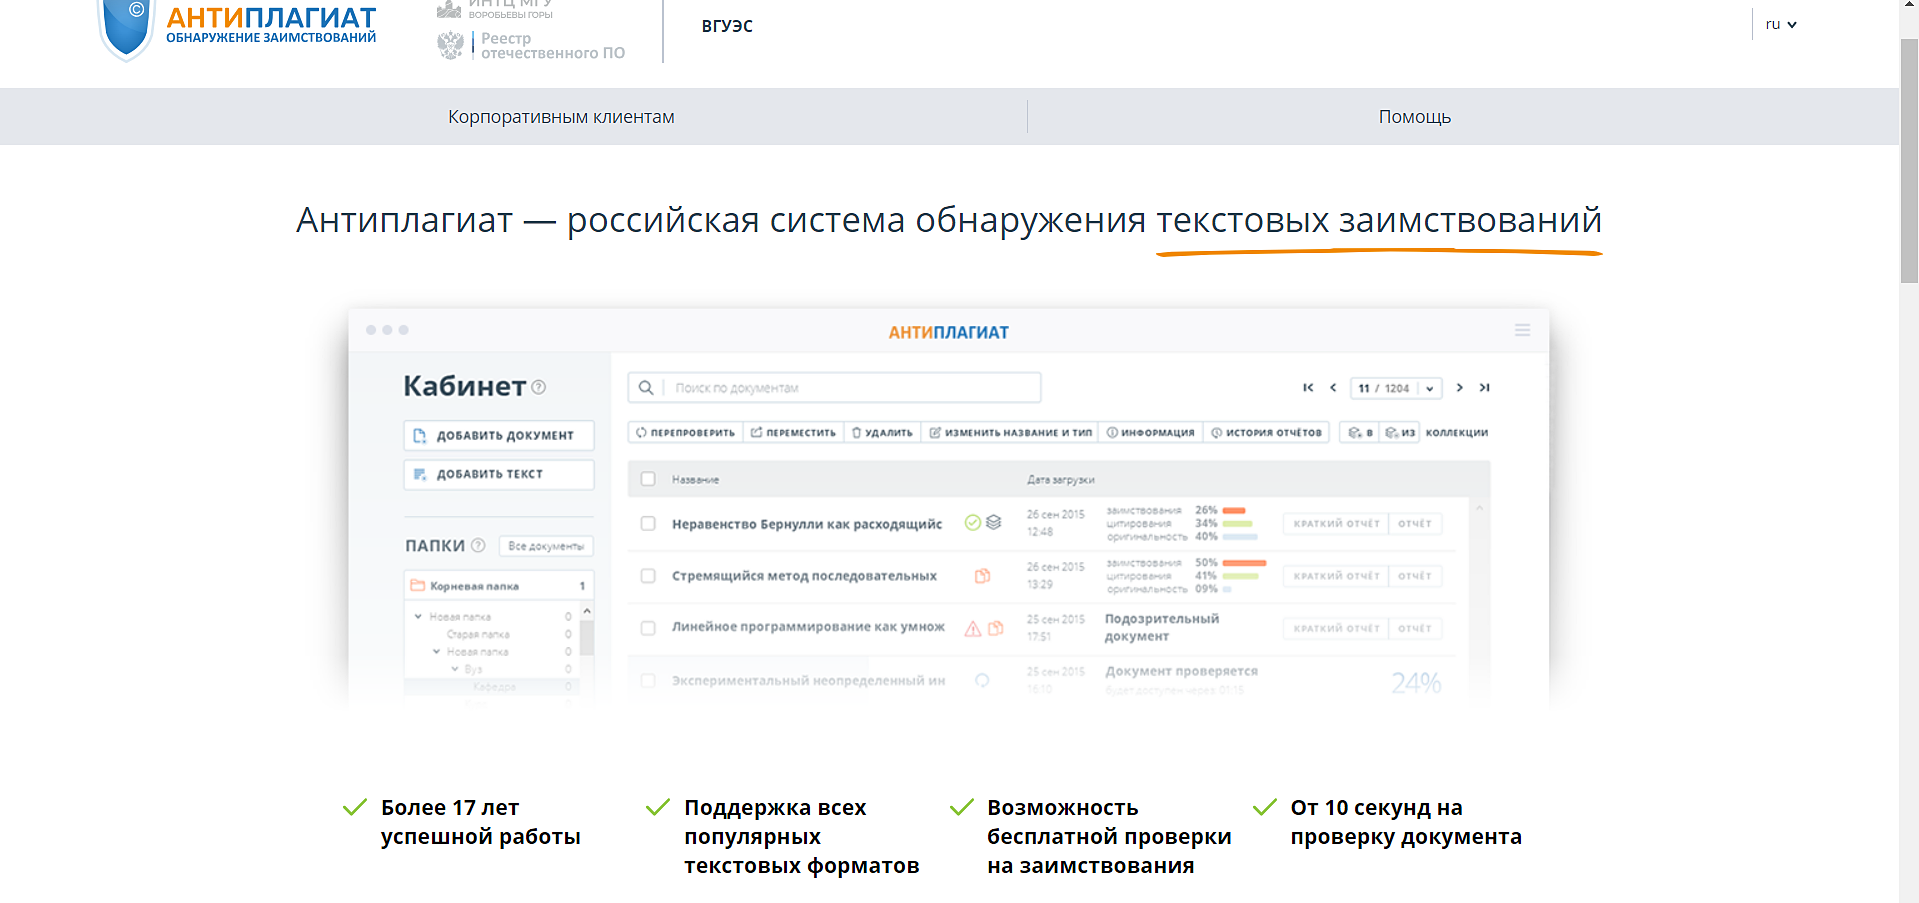Toggle the select-all checkbox in the Название header
The height and width of the screenshot is (903, 1919).
coord(648,479)
